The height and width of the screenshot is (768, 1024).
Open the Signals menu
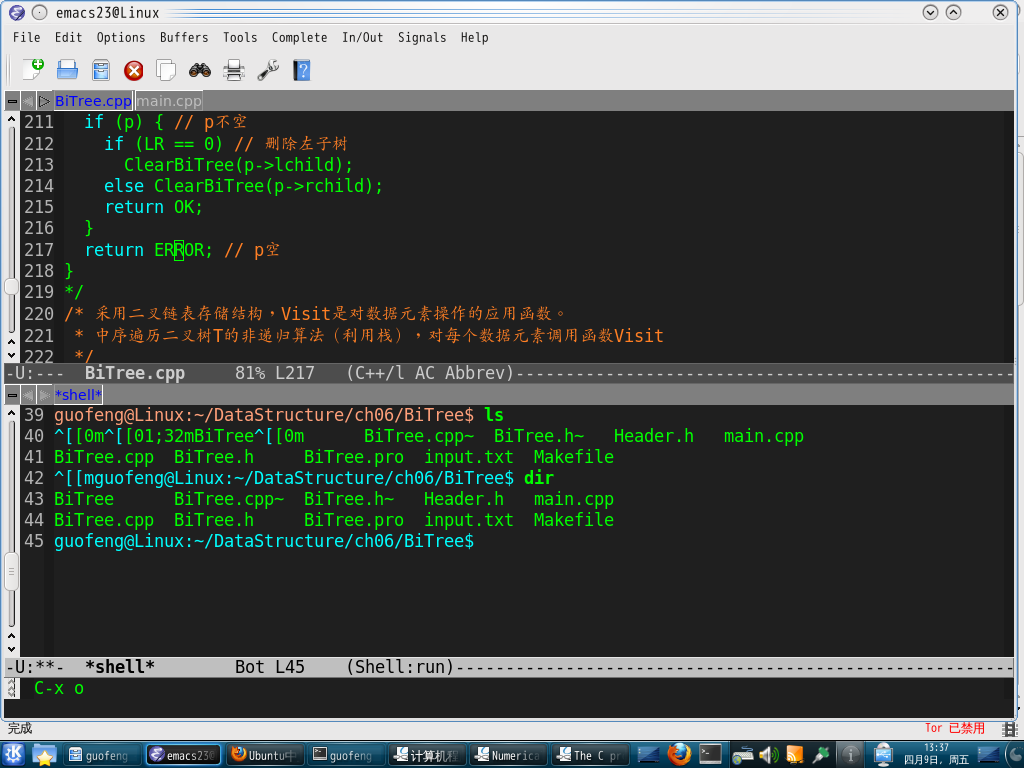pos(422,37)
